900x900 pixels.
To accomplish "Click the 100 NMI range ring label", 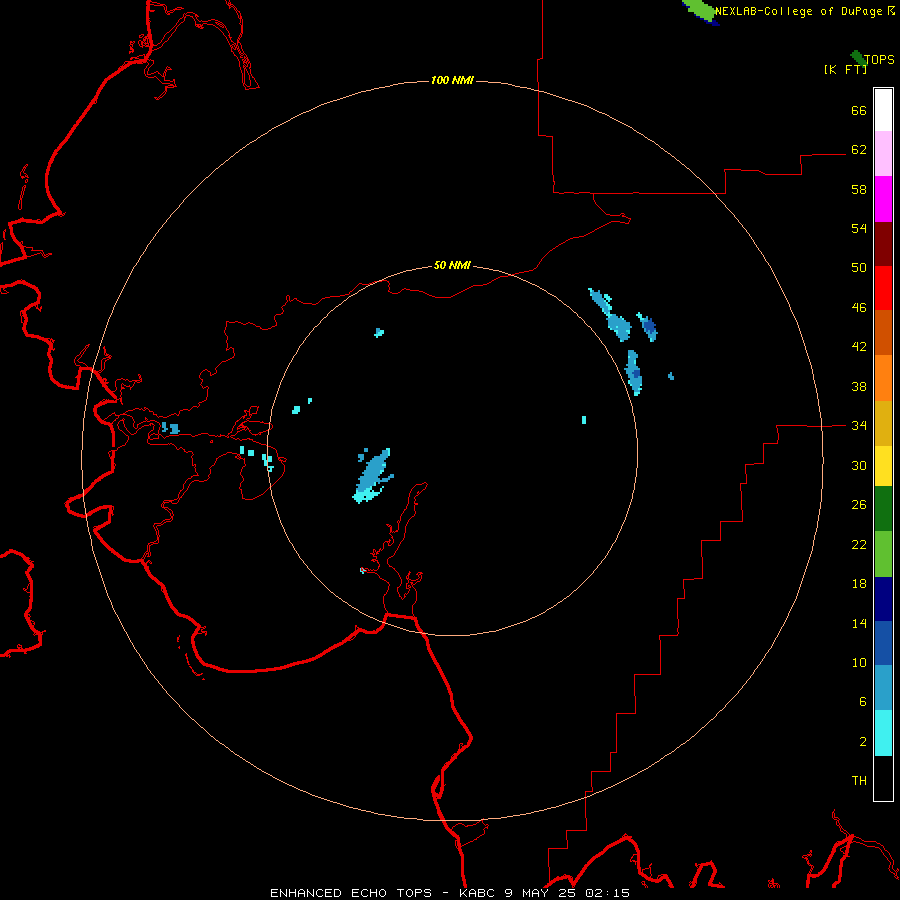I will [452, 80].
